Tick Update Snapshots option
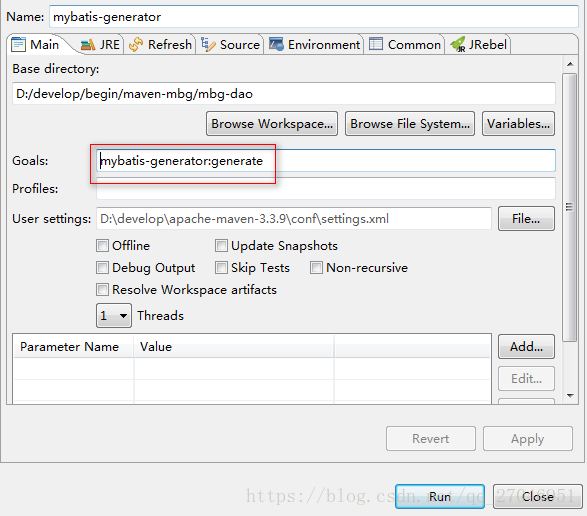This screenshot has width=587, height=516. [221, 246]
